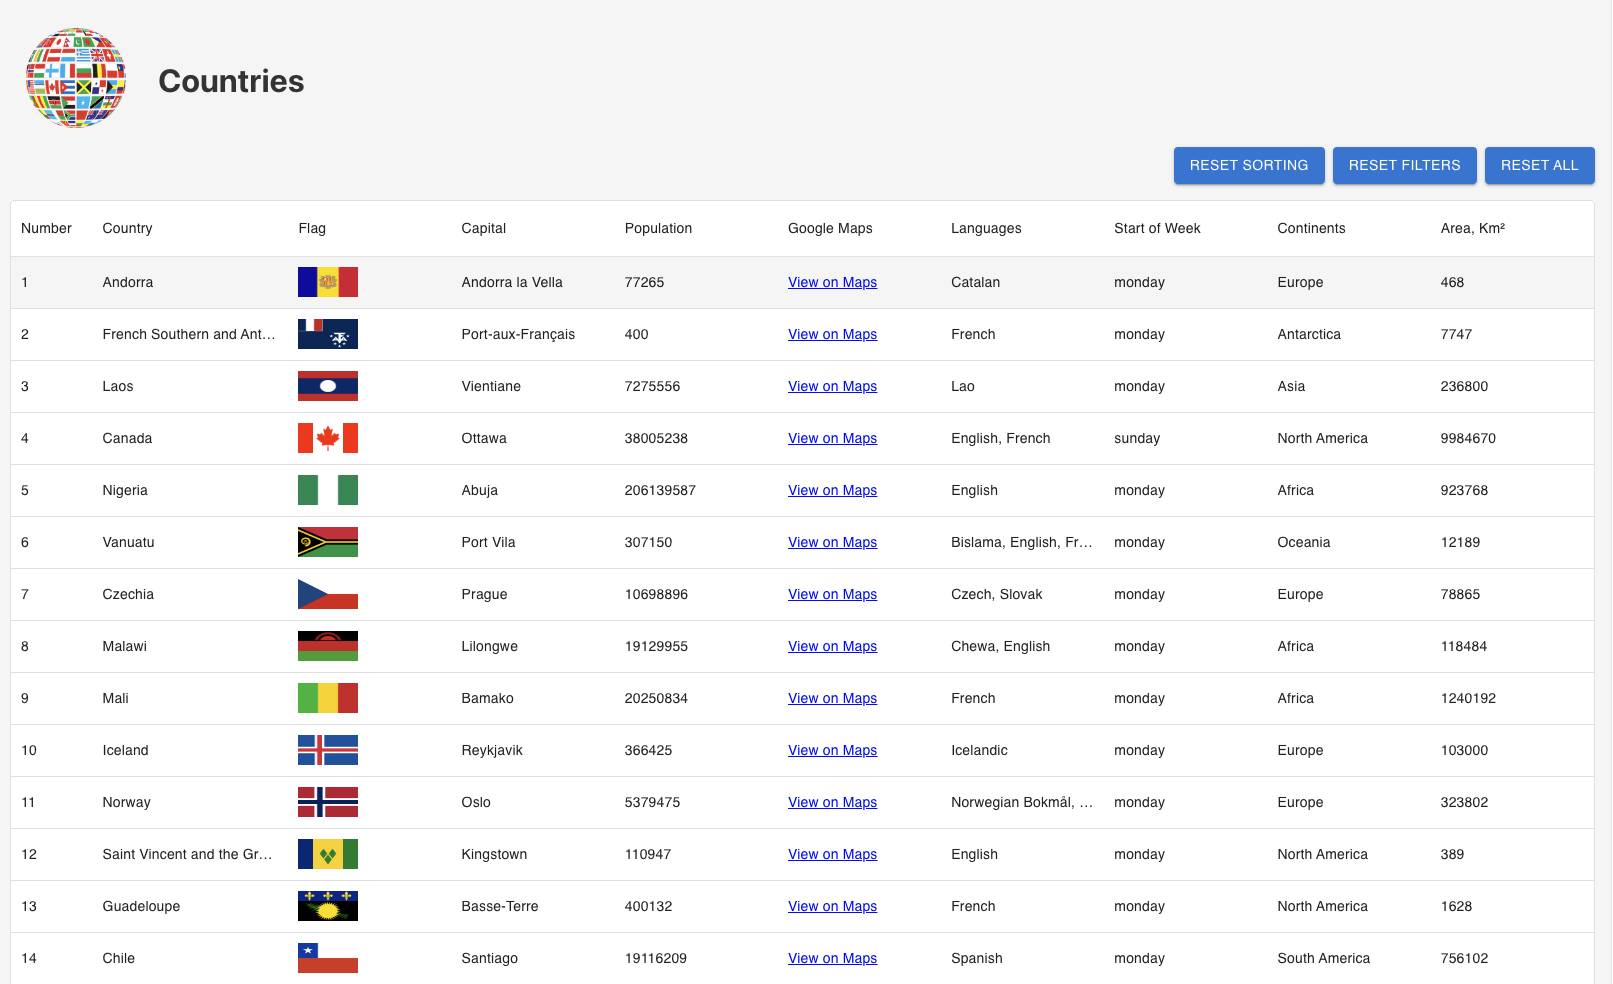
Task: Click the globe of flags logo
Action: 76,78
